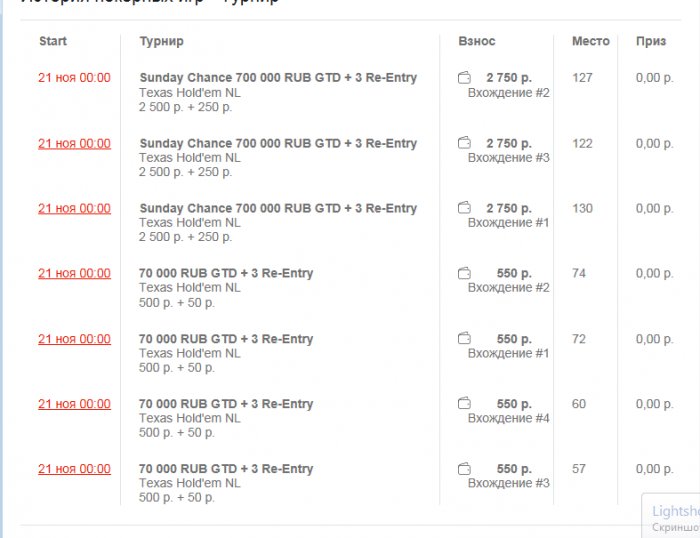Follow the 21 ноя link in place 57 row
The width and height of the screenshot is (700, 538).
pos(74,469)
